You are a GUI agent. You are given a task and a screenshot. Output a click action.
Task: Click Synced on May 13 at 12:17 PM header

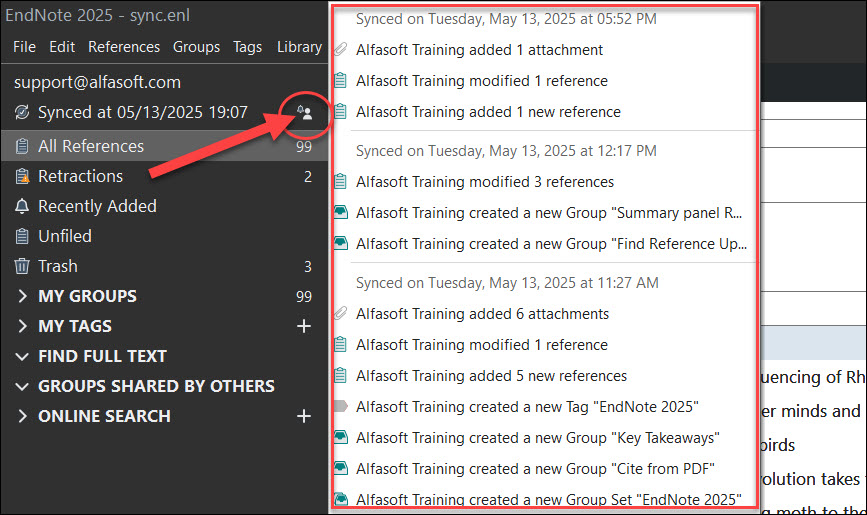506,150
